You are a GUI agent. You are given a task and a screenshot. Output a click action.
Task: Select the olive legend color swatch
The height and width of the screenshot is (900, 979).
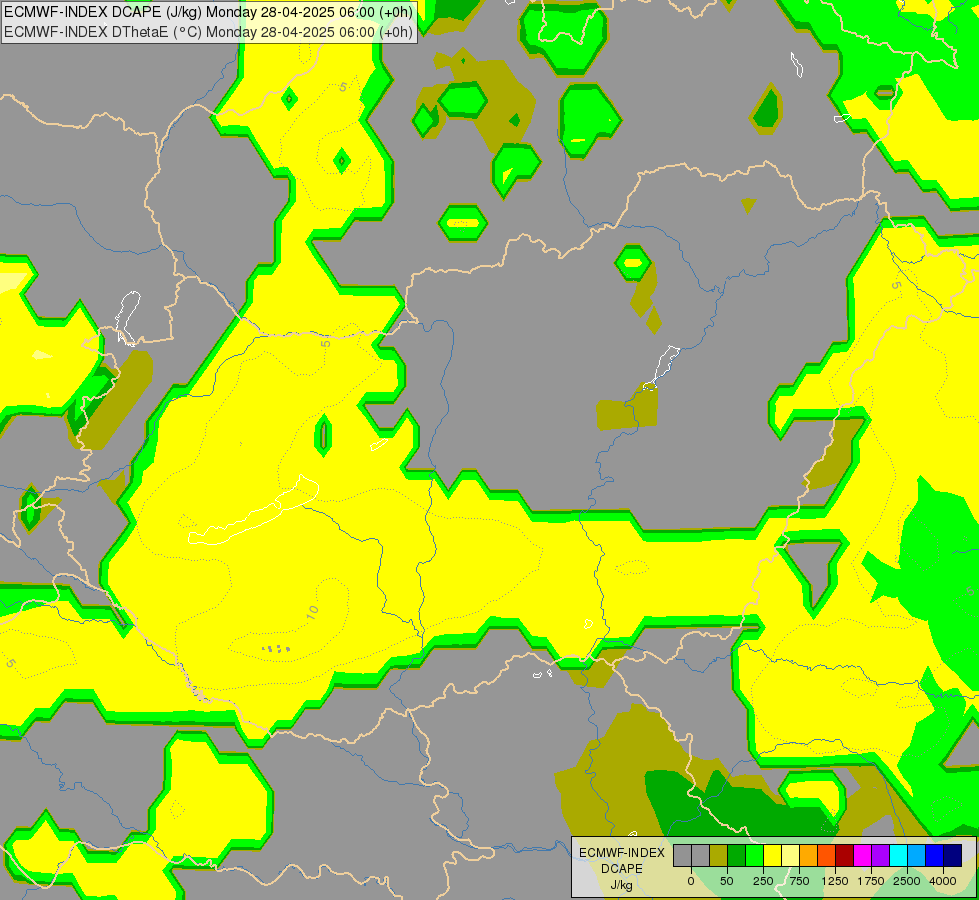pyautogui.click(x=719, y=856)
